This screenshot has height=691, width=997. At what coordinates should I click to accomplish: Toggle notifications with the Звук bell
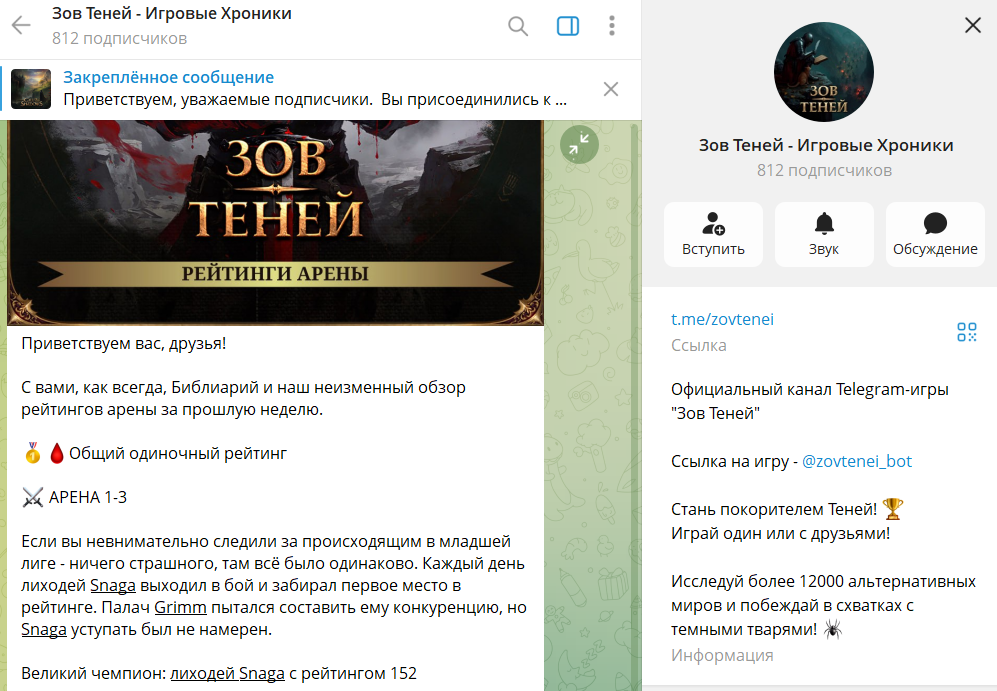coord(824,234)
